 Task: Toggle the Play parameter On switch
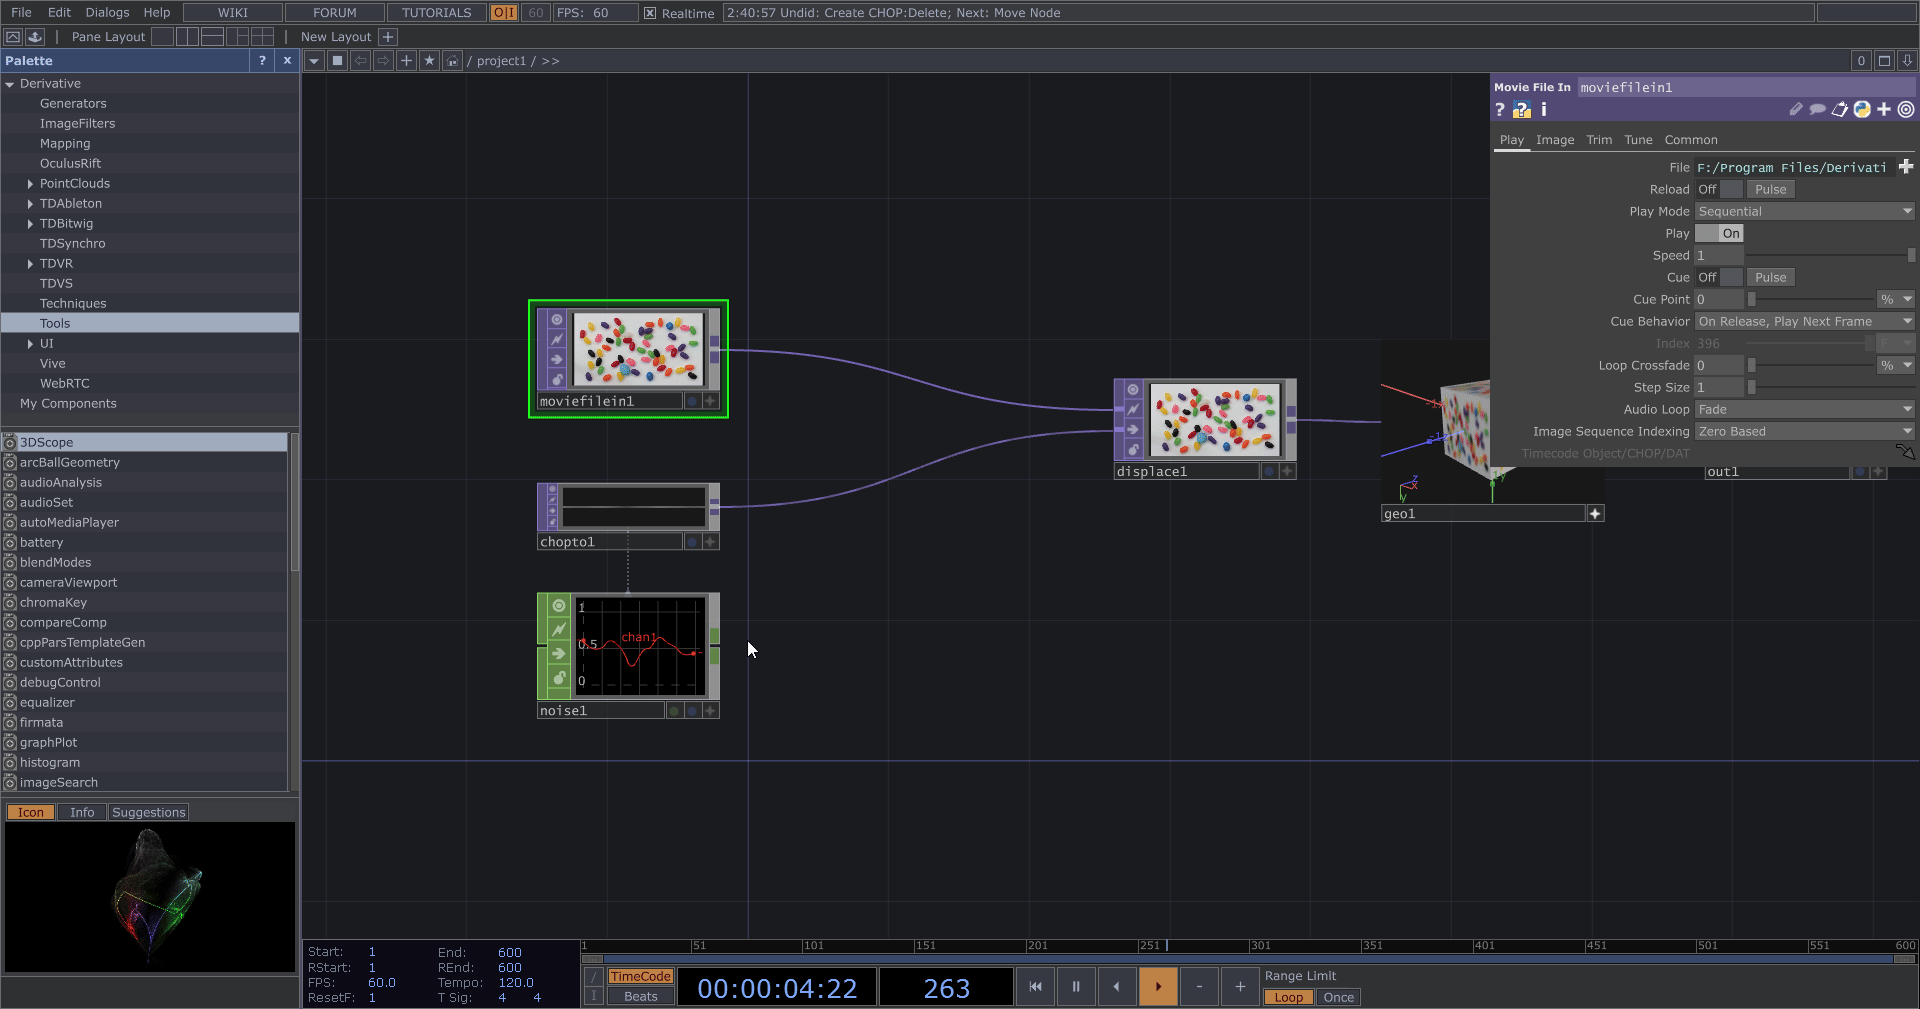1719,233
